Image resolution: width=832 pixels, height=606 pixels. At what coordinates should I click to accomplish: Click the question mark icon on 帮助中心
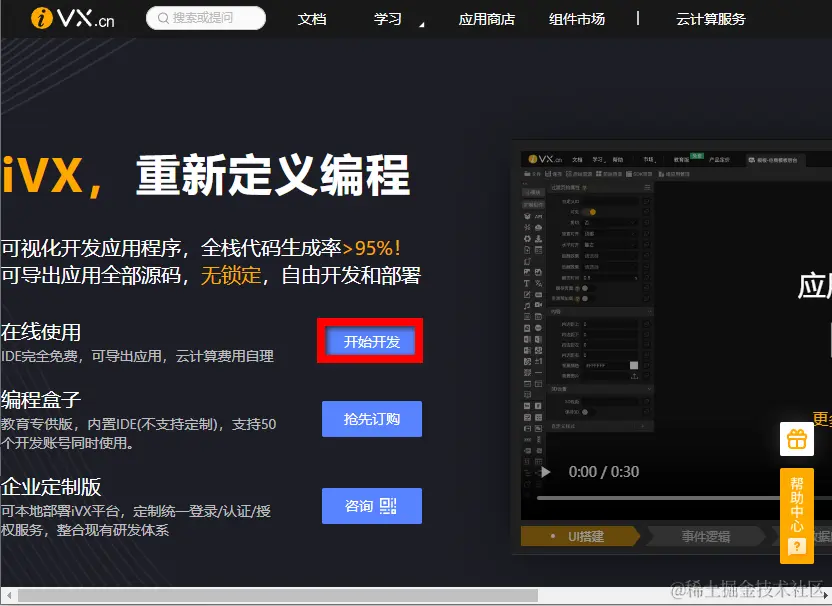pos(797,548)
